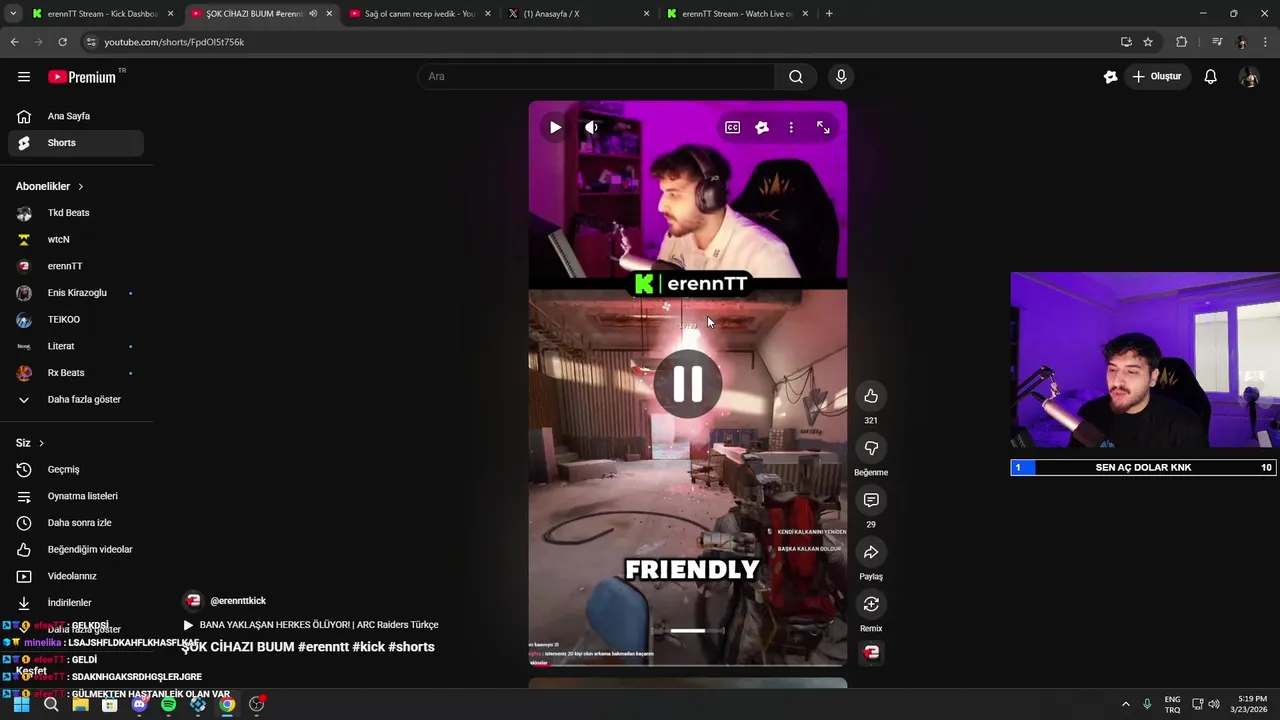The width and height of the screenshot is (1280, 720).
Task: Open Oynatma listeleri playlists
Action: click(x=76, y=496)
